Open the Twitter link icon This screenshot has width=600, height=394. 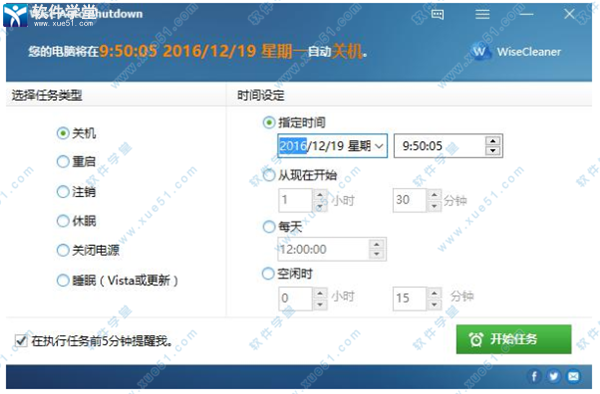[554, 376]
